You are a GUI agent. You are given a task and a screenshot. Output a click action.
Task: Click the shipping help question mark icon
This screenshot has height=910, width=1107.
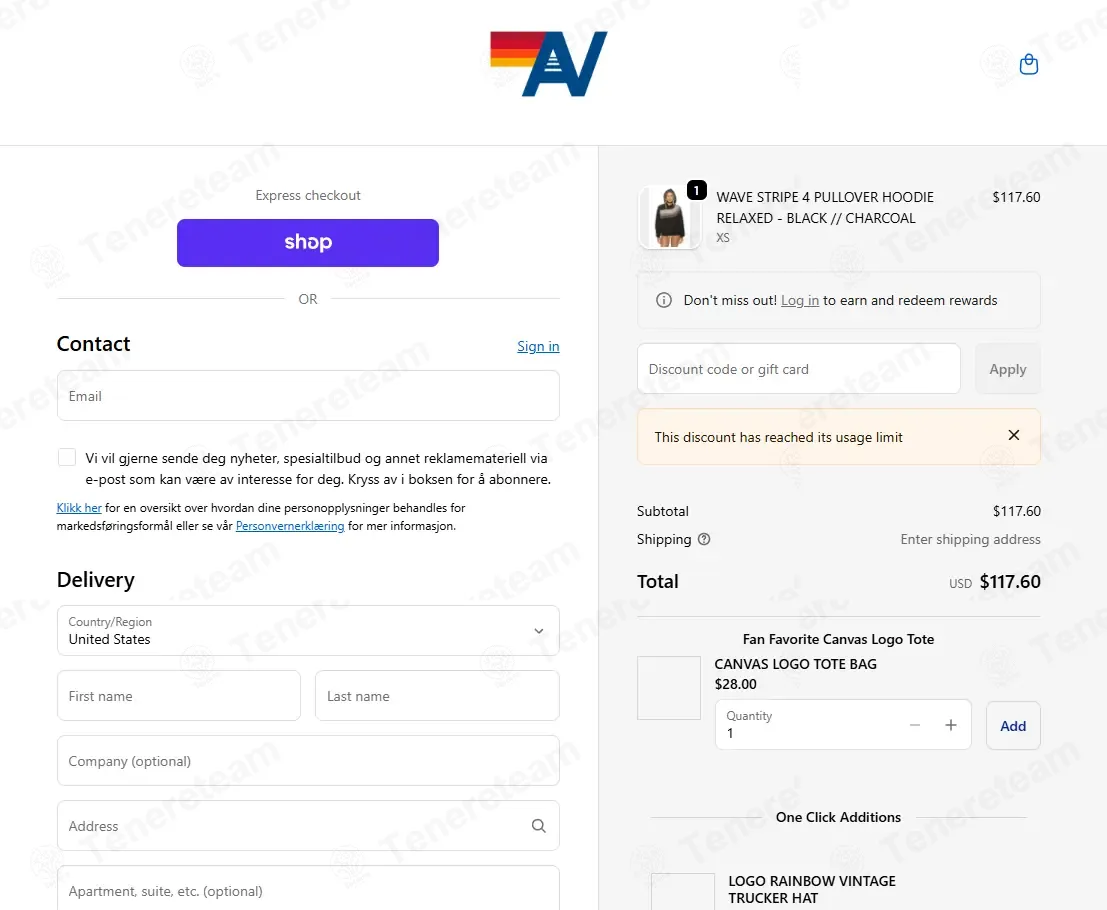[x=704, y=539]
